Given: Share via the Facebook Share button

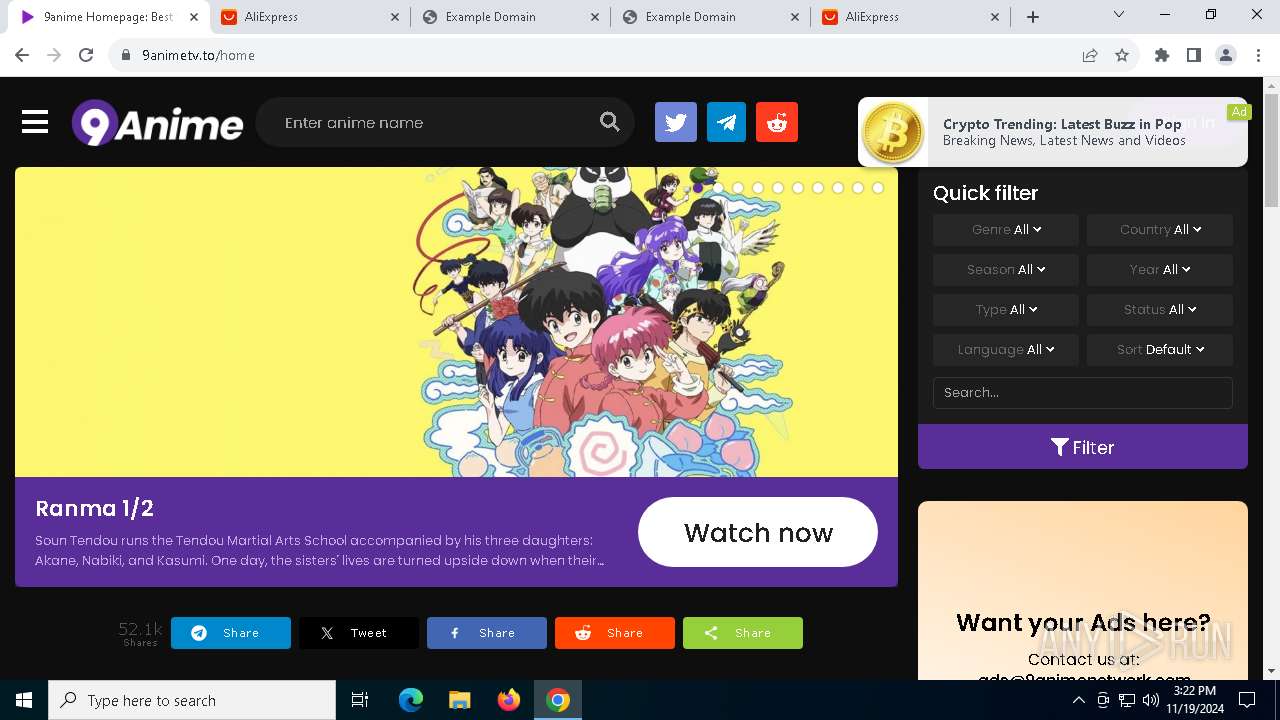Looking at the screenshot, I should coord(487,633).
